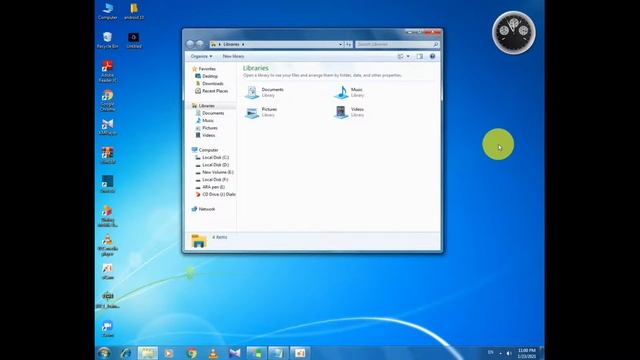Expand the arrow after Libraries in address bar
This screenshot has width=640, height=360.
pyautogui.click(x=243, y=44)
